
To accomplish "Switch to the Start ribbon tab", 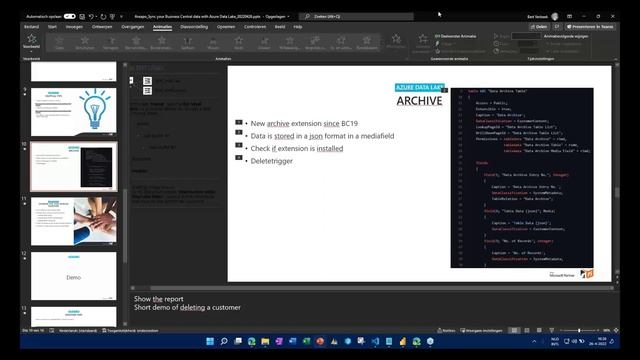I will pyautogui.click(x=52, y=27).
